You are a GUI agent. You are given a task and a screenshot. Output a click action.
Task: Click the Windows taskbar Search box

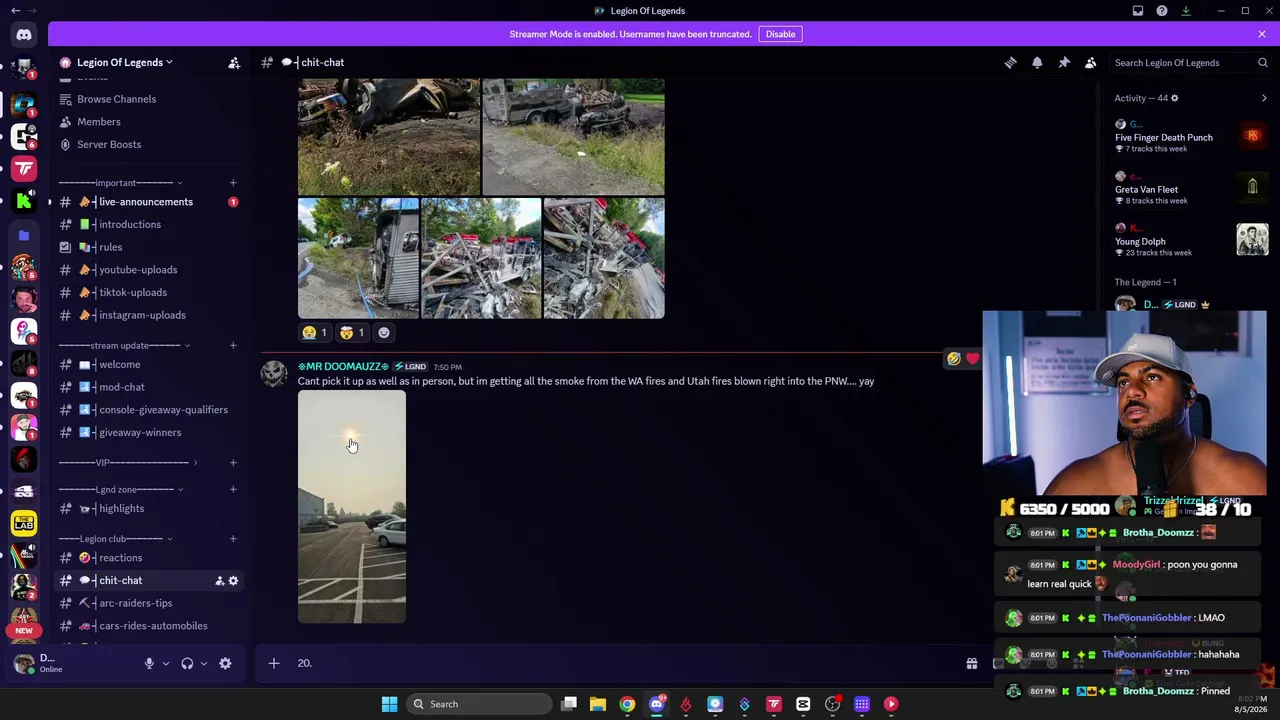tap(481, 704)
